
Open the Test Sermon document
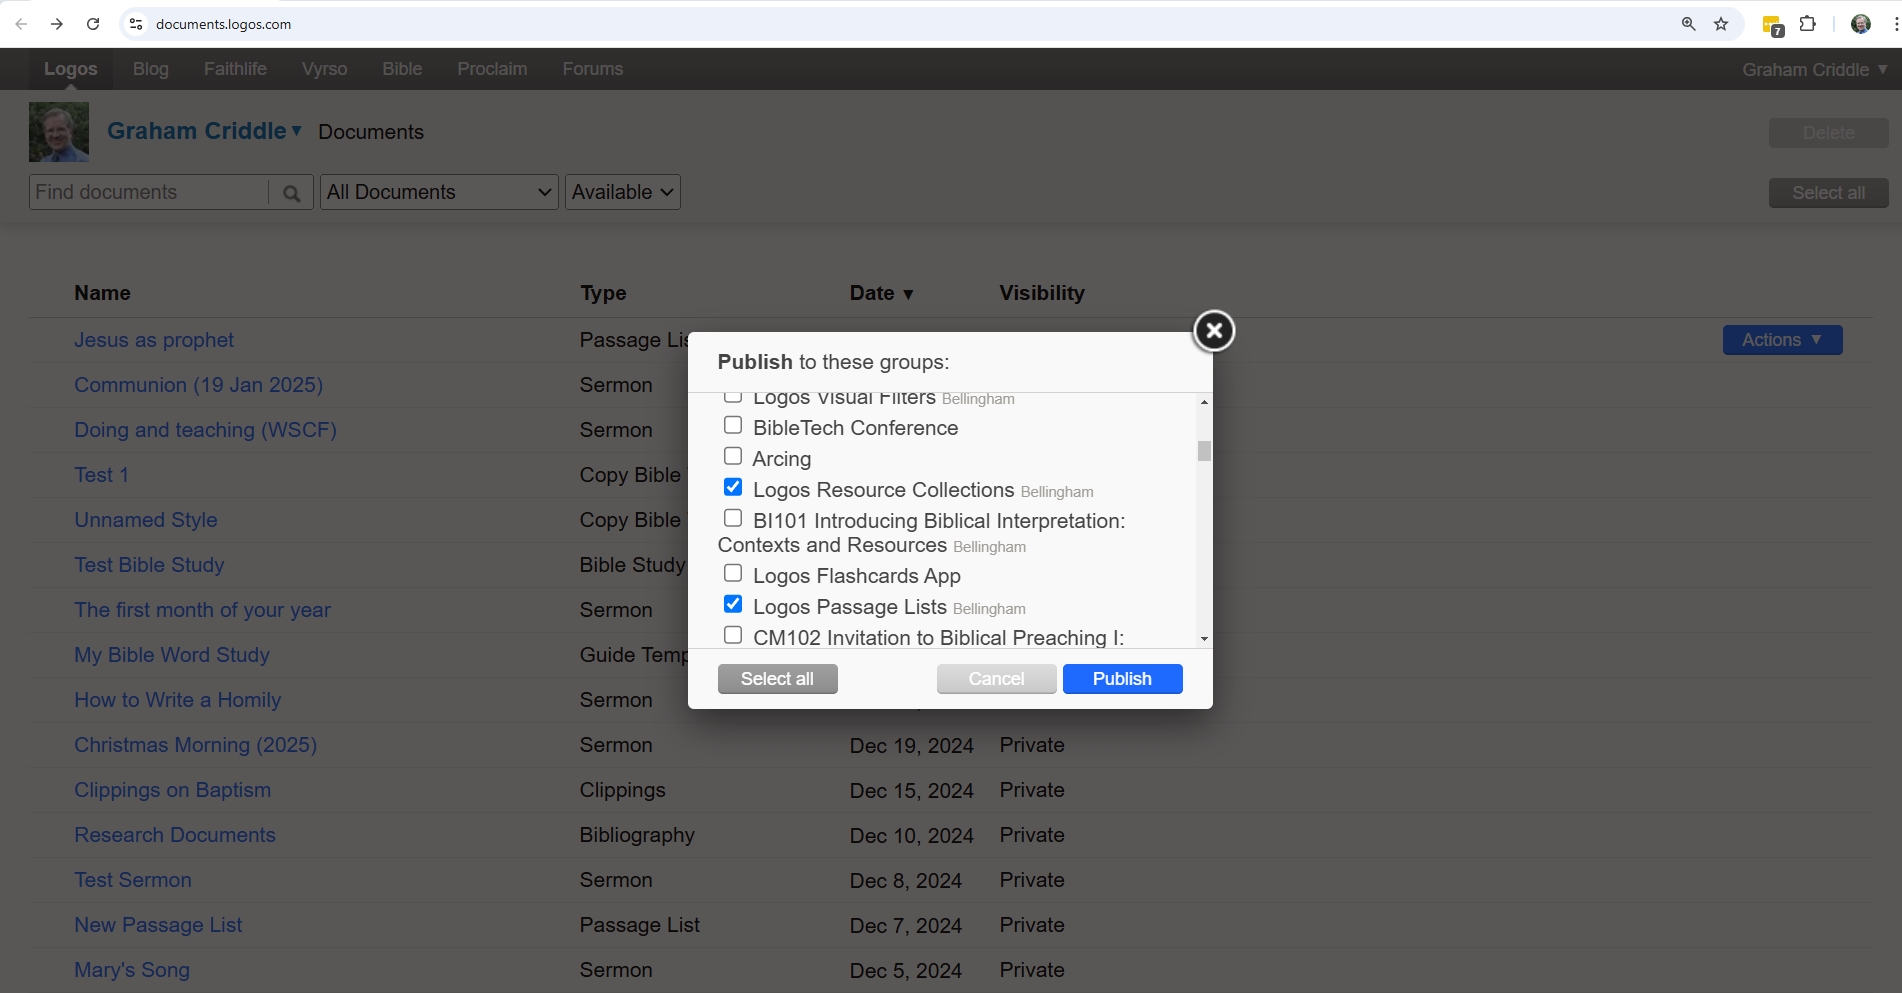(133, 880)
